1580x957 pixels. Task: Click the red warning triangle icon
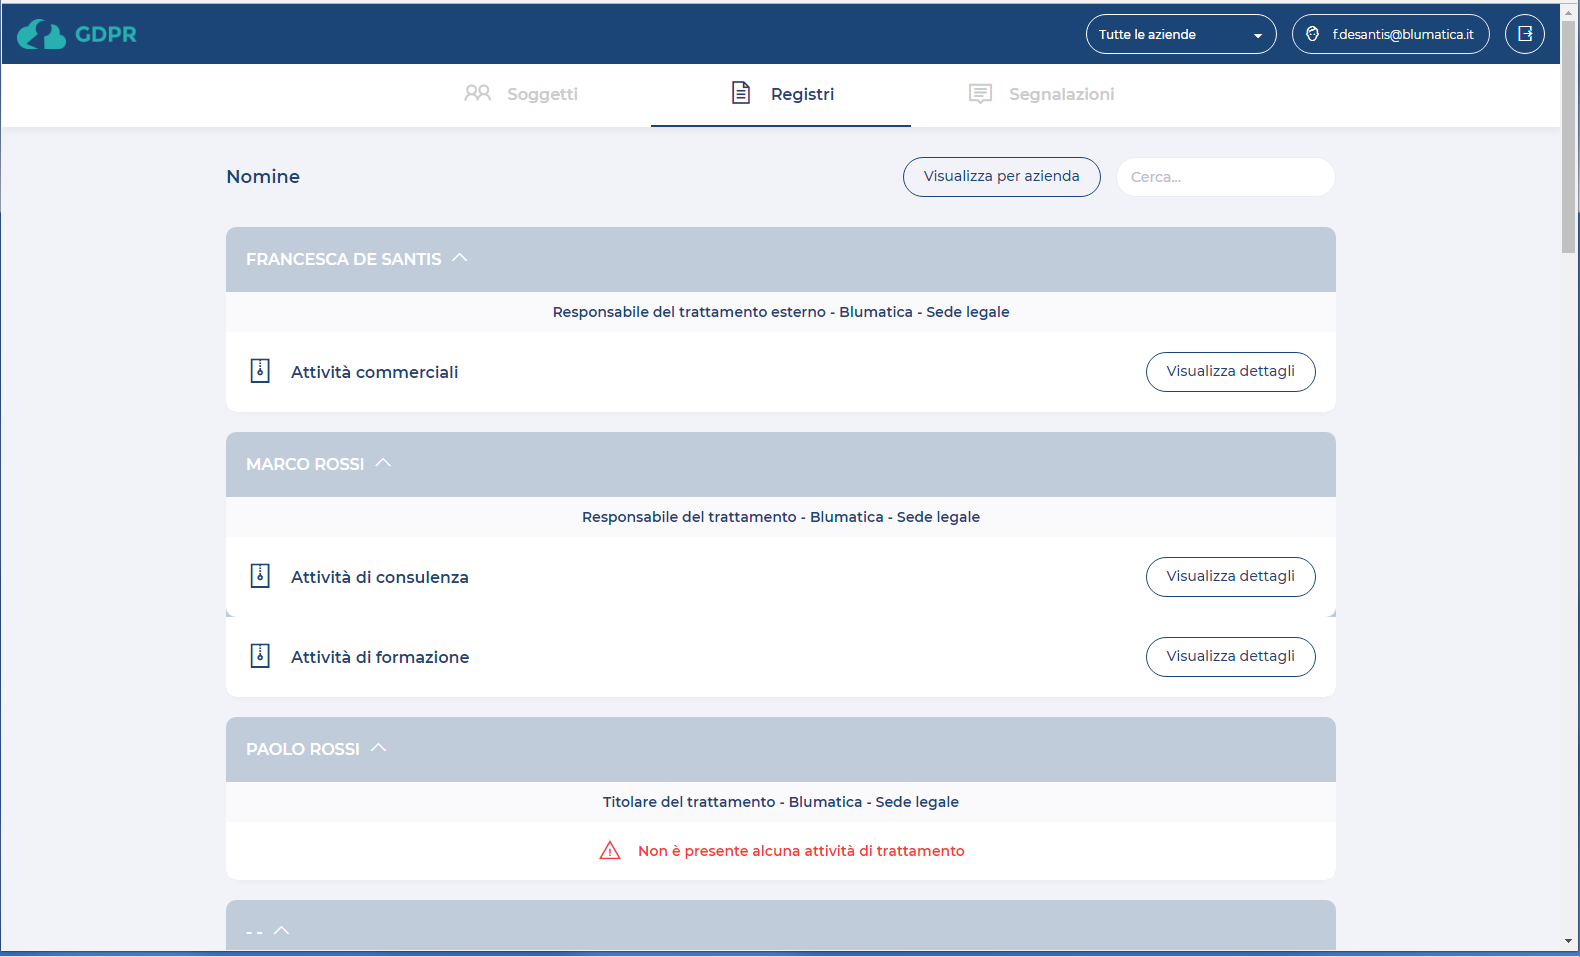(x=610, y=851)
